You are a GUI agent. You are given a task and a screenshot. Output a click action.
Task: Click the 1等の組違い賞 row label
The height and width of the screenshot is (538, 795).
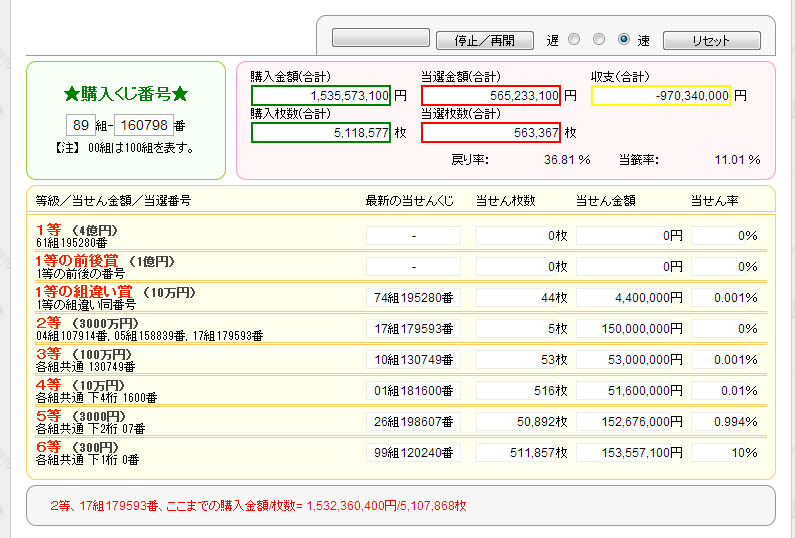tap(115, 292)
